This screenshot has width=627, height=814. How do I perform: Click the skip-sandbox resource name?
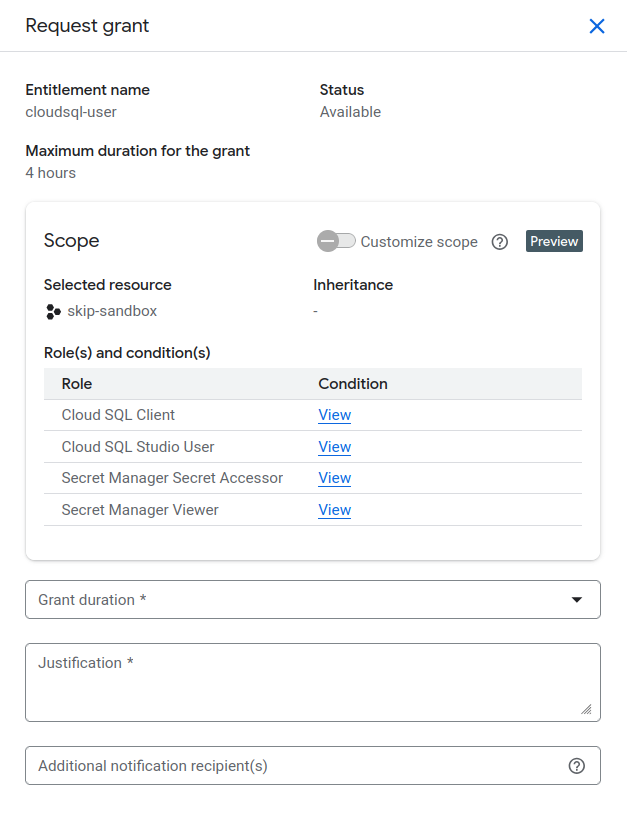(x=112, y=311)
